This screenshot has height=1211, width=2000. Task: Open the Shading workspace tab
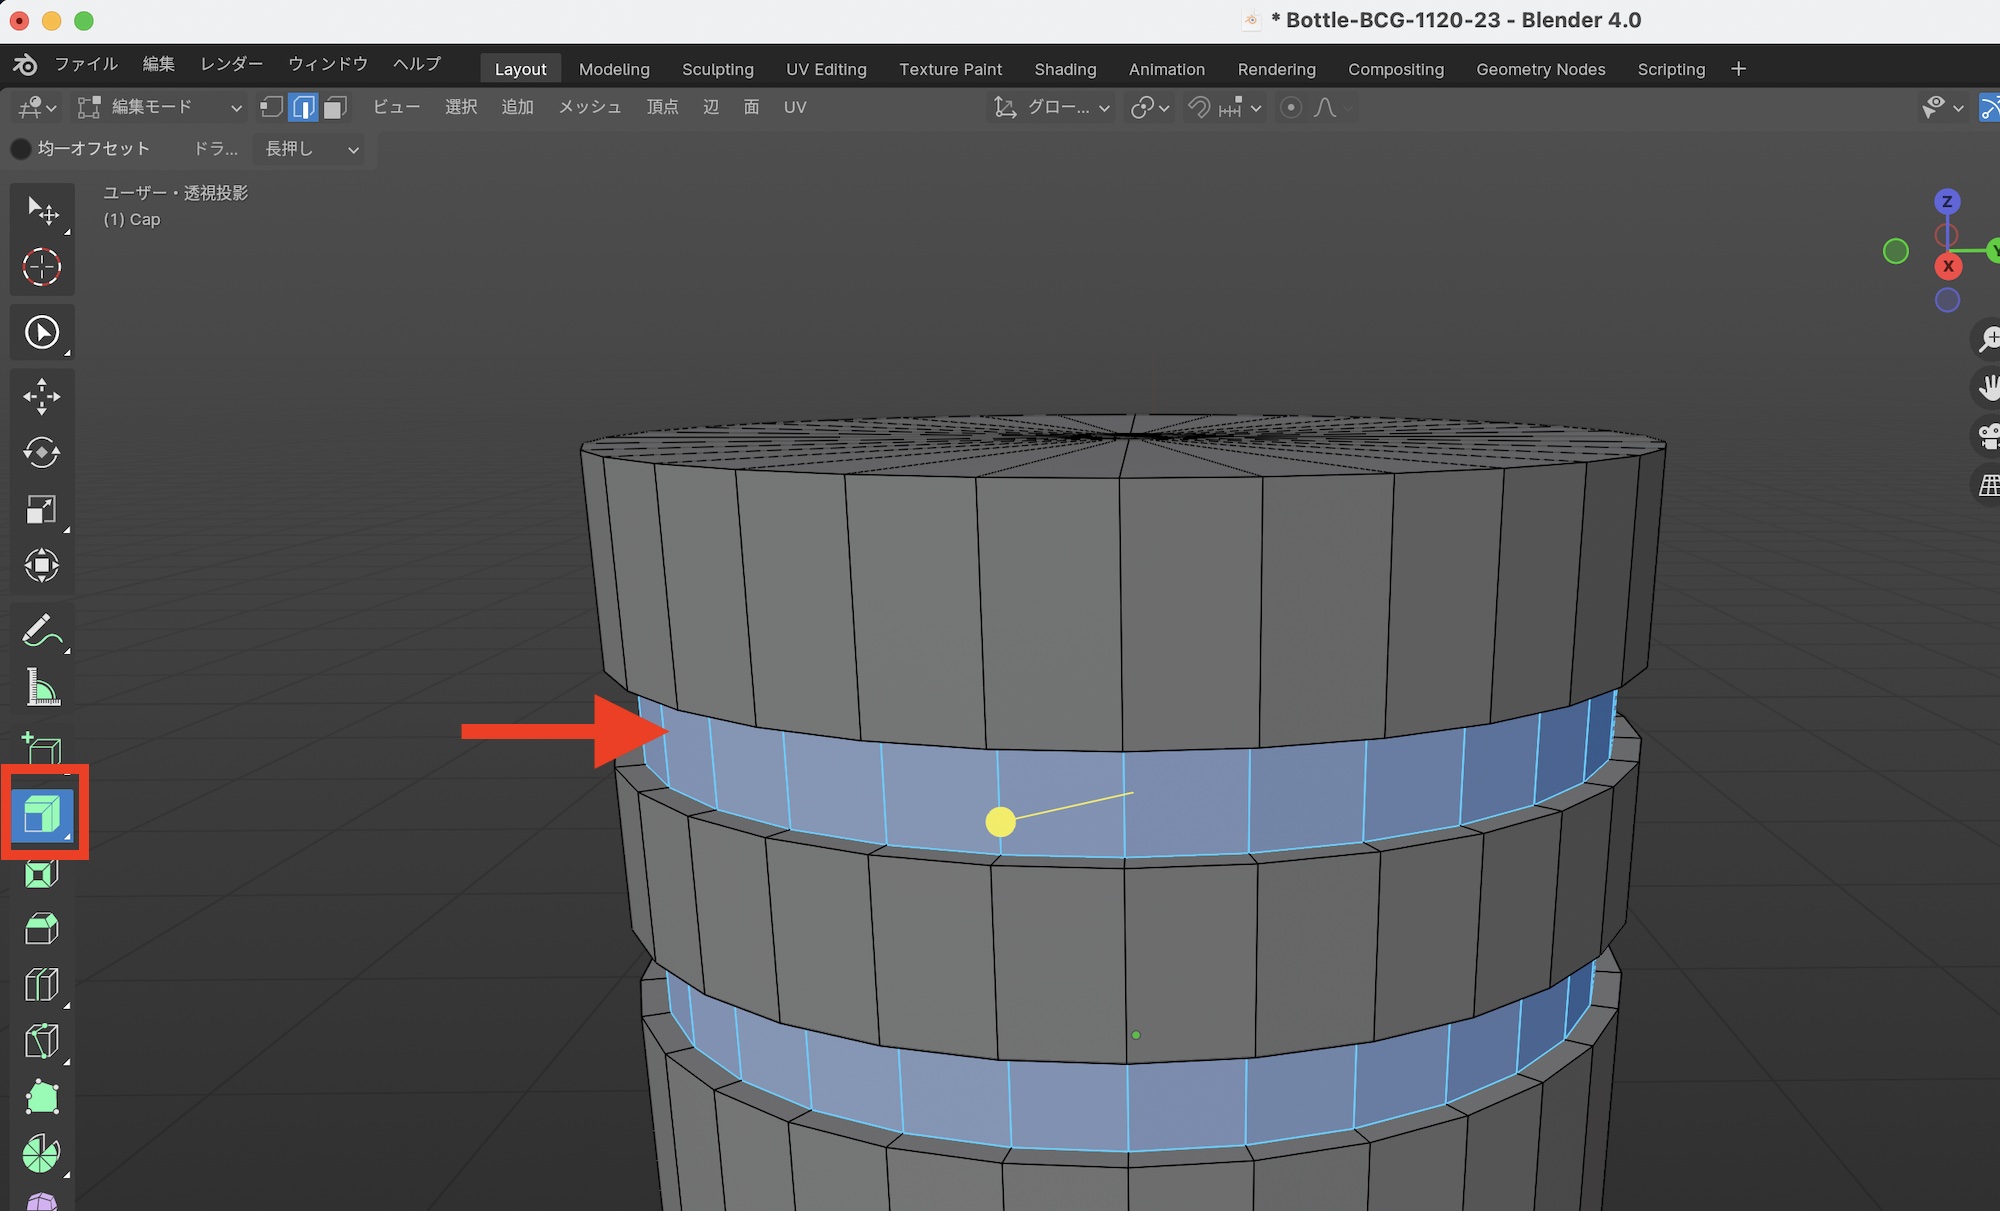tap(1065, 69)
